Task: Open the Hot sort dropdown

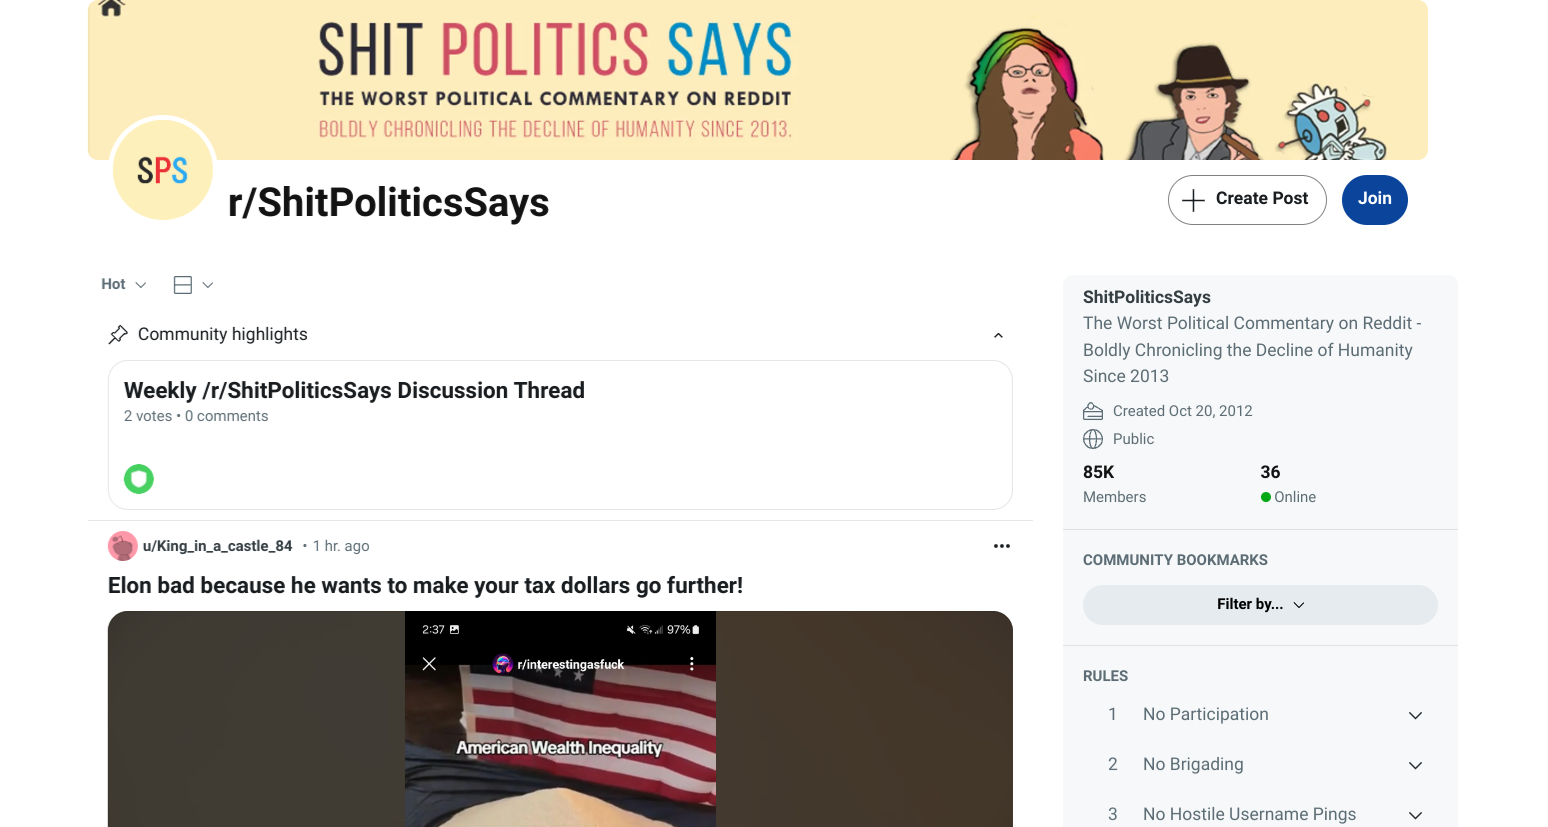Action: (124, 284)
